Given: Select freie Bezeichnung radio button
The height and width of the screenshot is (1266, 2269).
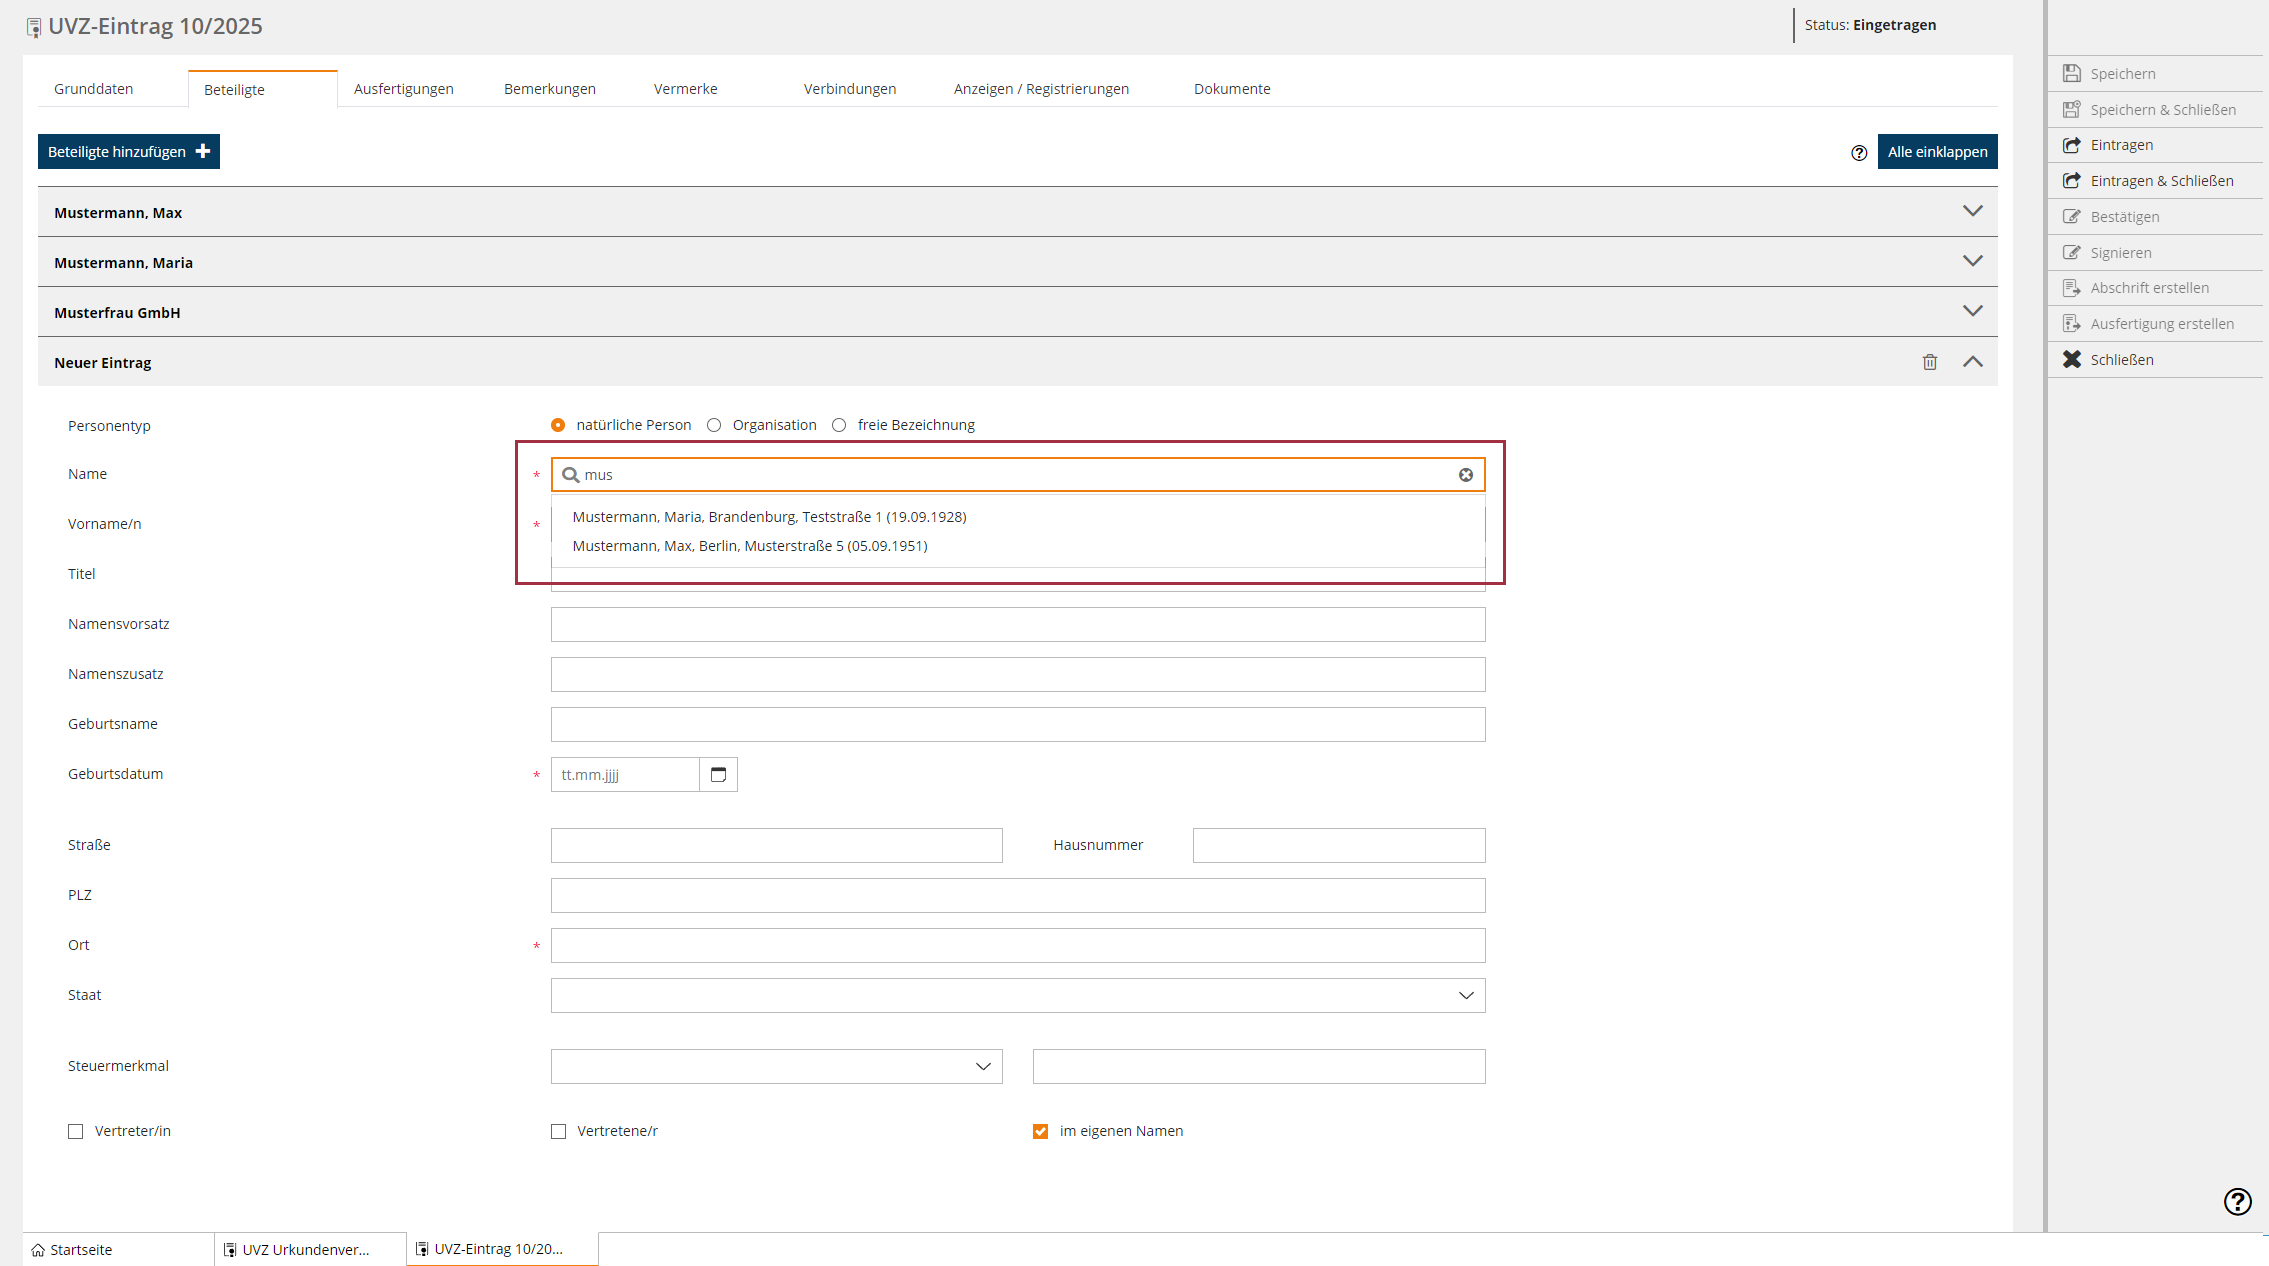Looking at the screenshot, I should tap(839, 425).
